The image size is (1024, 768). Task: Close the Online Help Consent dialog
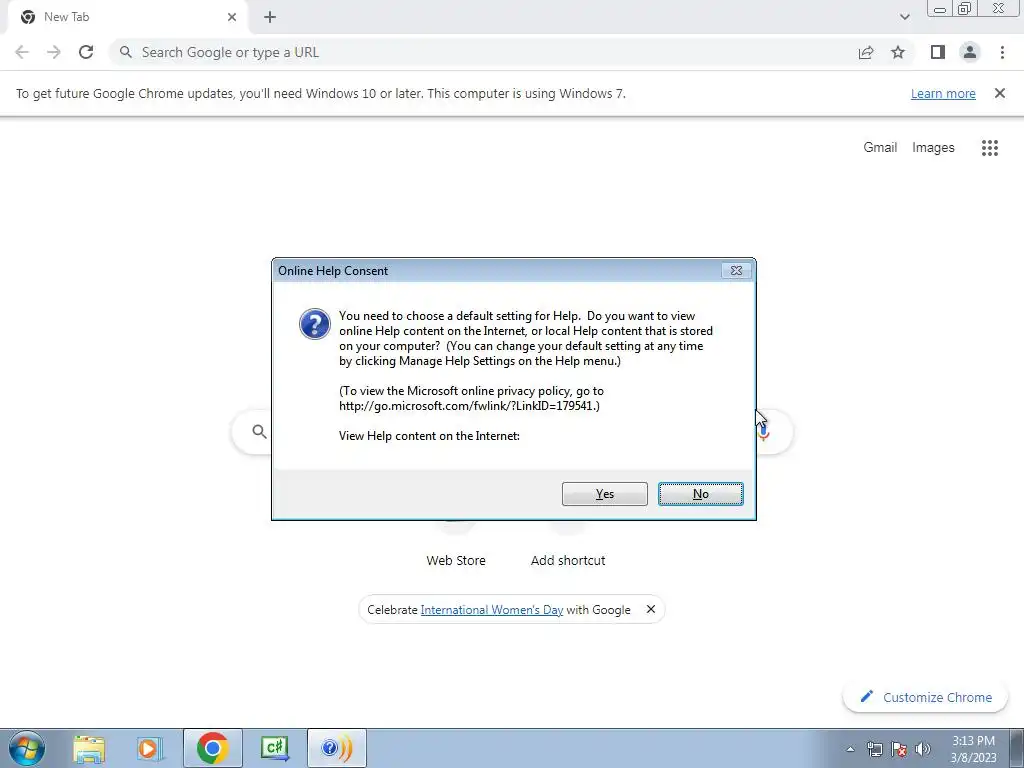(736, 270)
